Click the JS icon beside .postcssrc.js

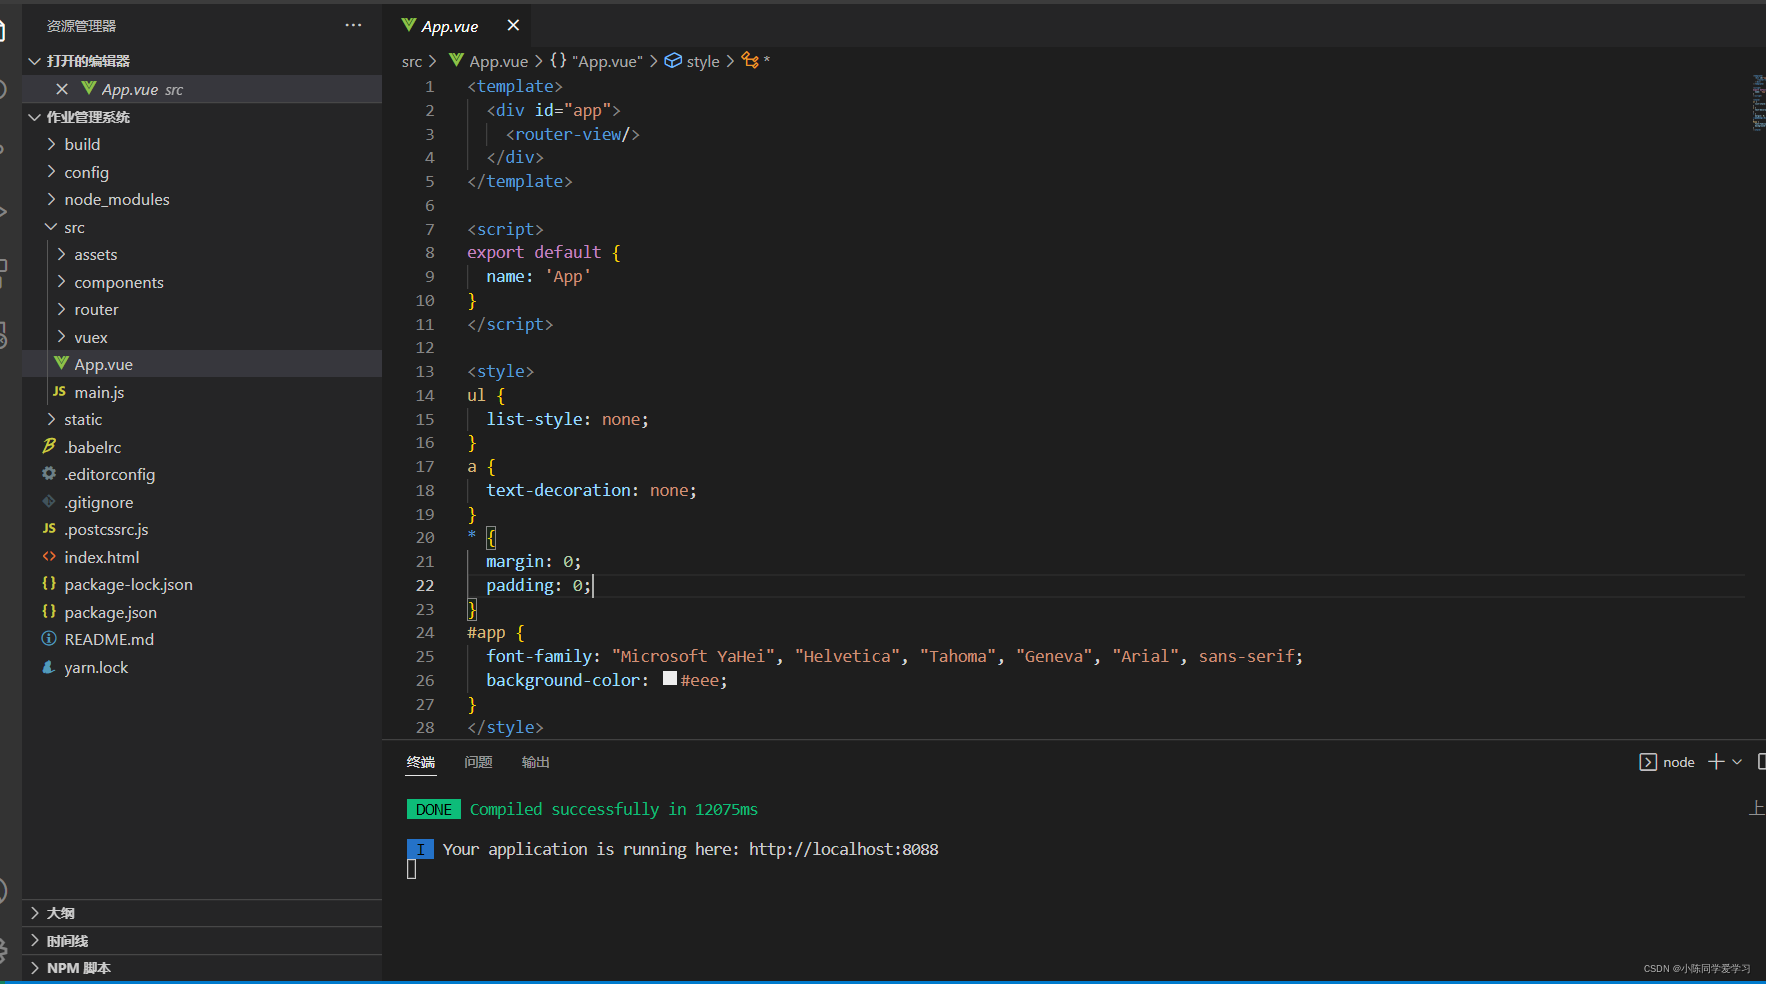click(49, 528)
